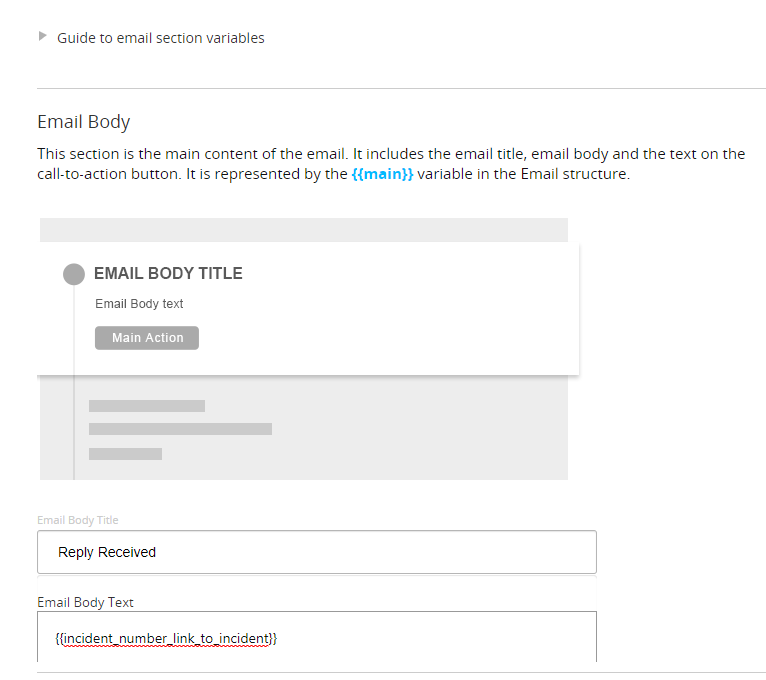Open the Guide to email section variables text
Image resolution: width=766 pixels, height=680 pixels.
(161, 38)
